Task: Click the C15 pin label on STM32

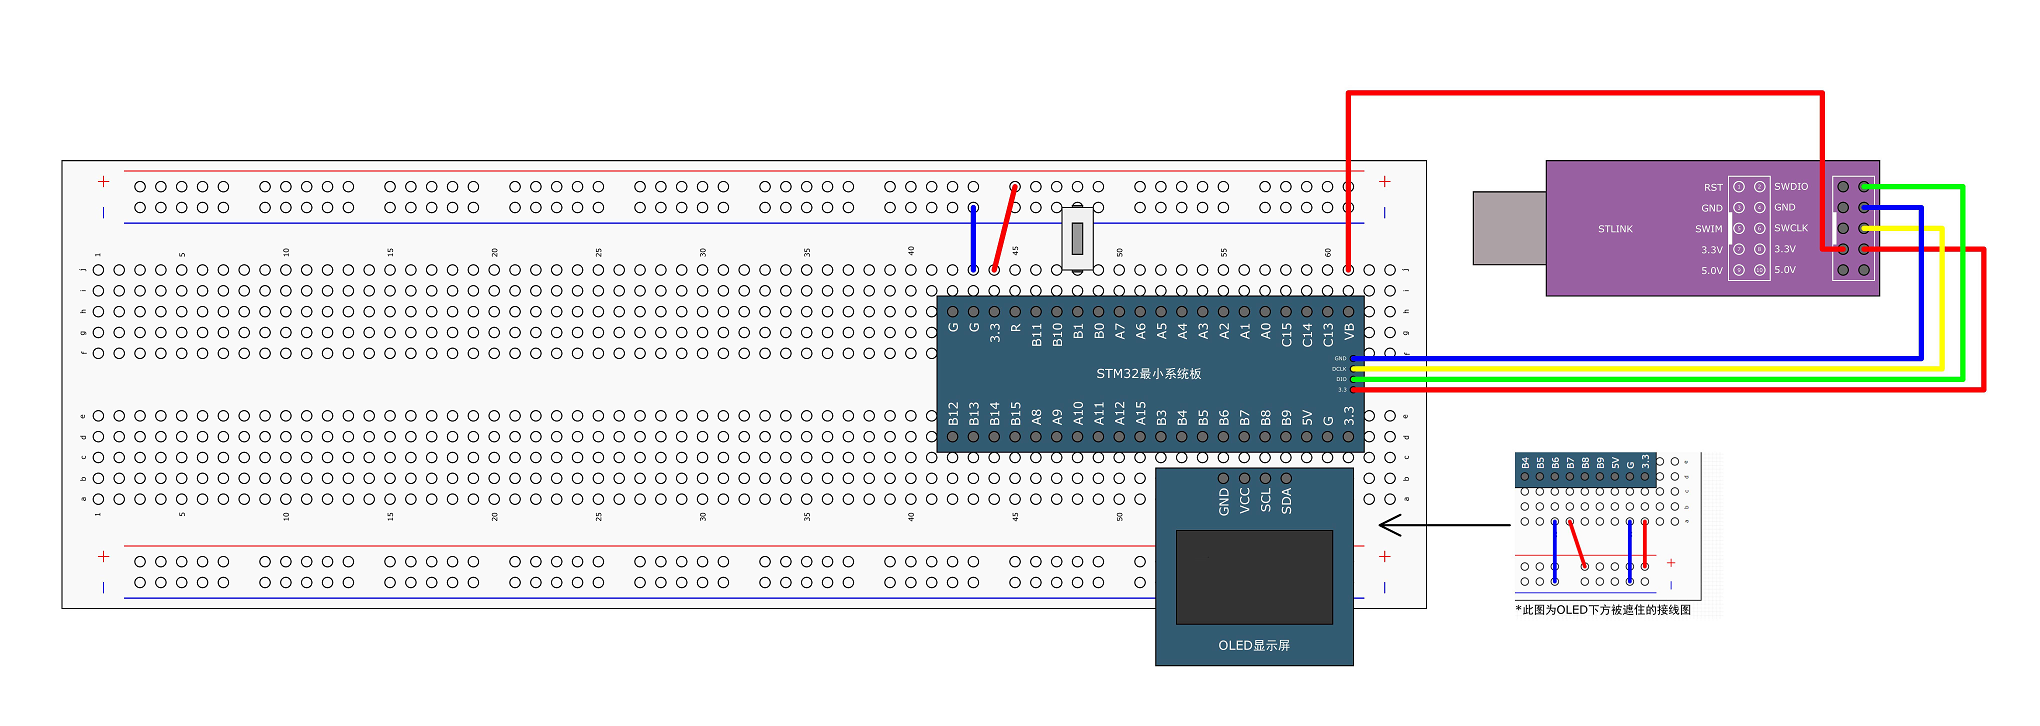Action: [1287, 334]
